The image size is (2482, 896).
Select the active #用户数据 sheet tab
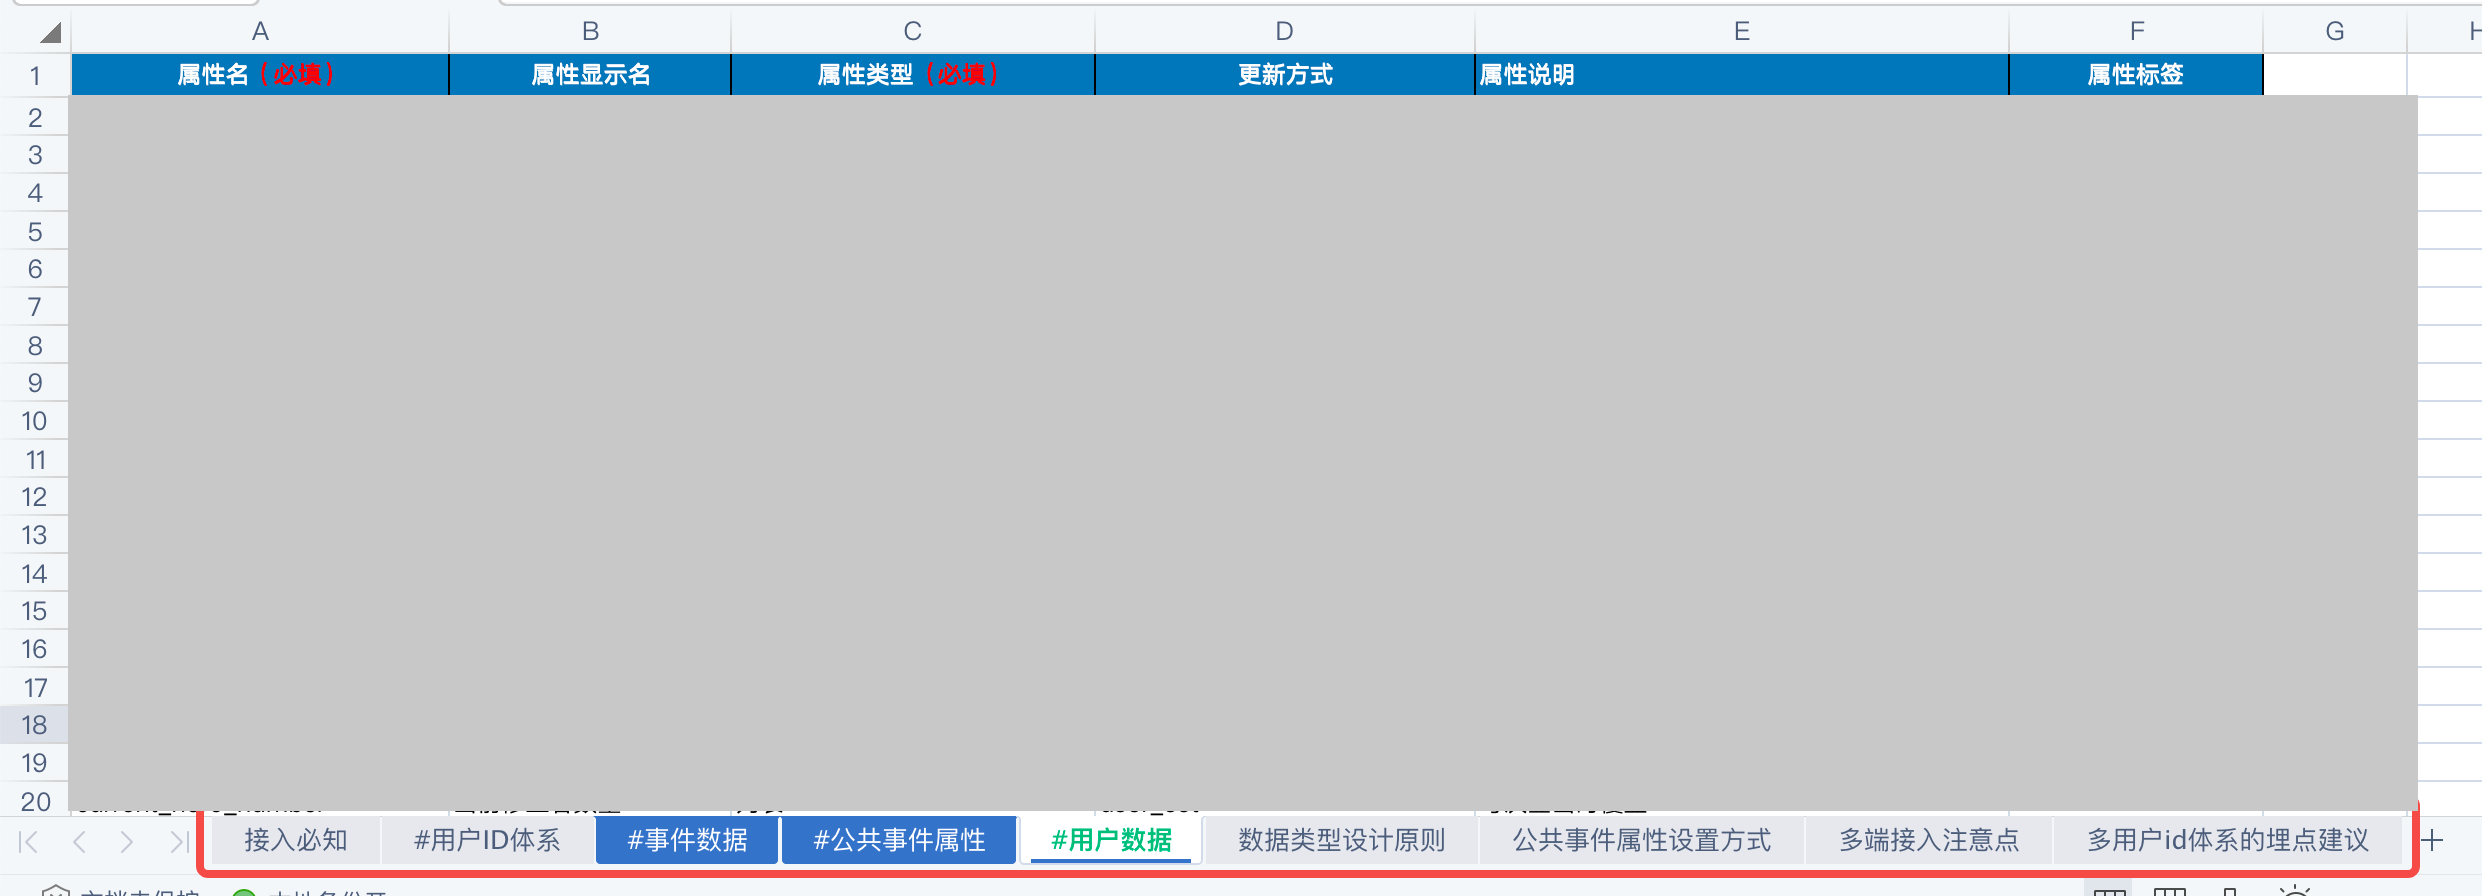(1111, 840)
